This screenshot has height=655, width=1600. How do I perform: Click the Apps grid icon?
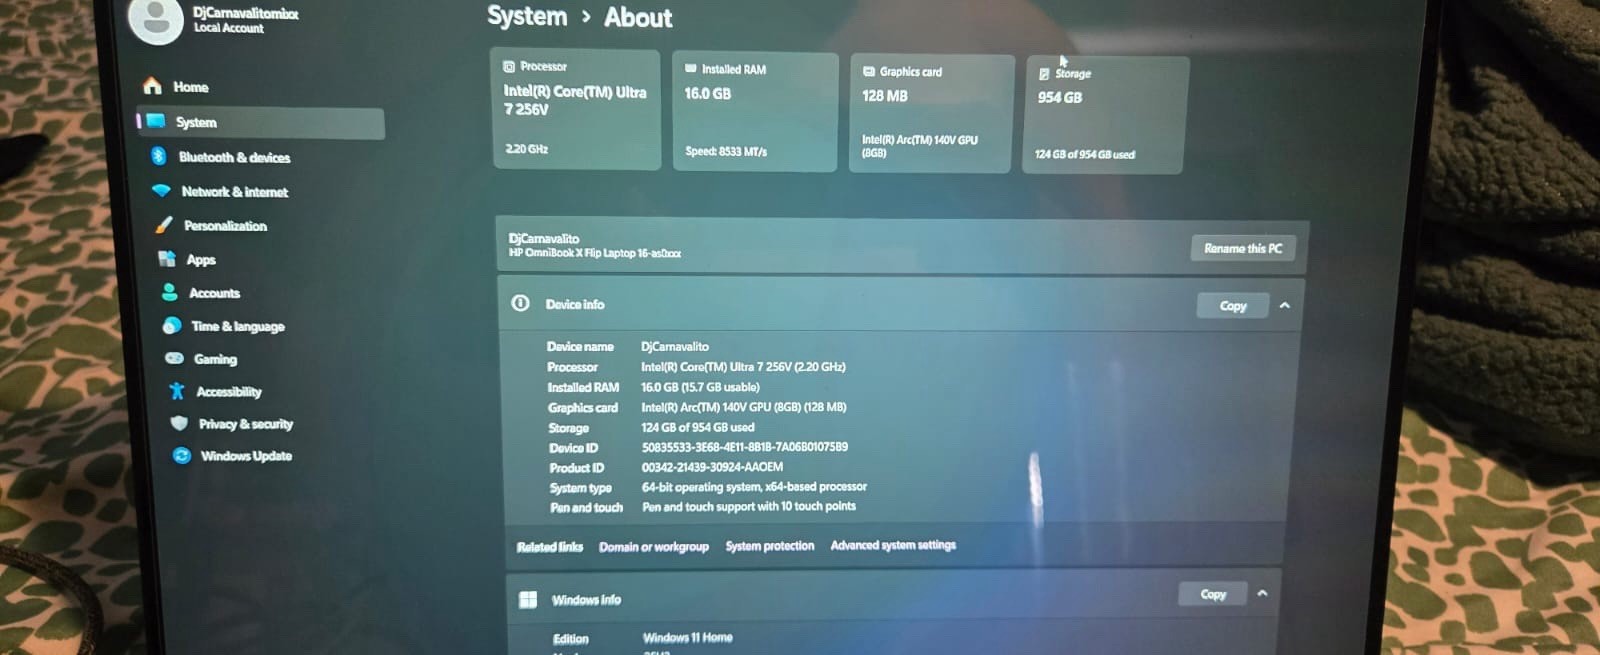click(x=167, y=258)
